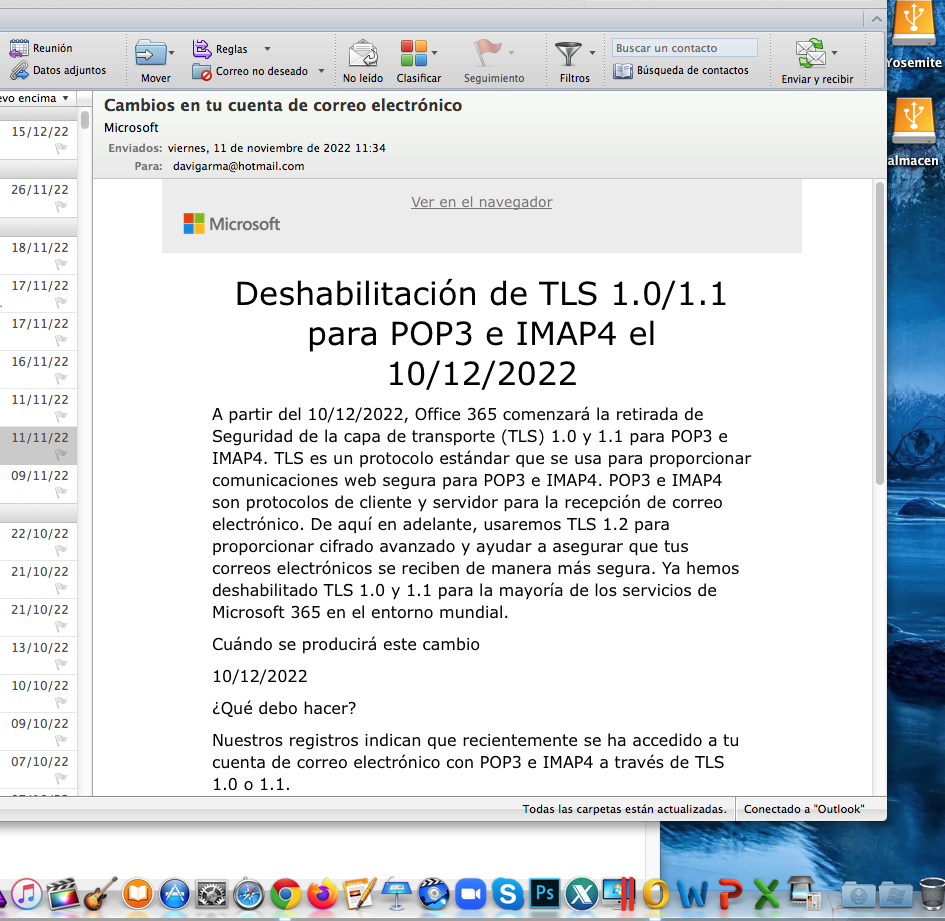This screenshot has height=921, width=945.
Task: Focus the 'Buscar un contacto' search field
Action: [685, 48]
